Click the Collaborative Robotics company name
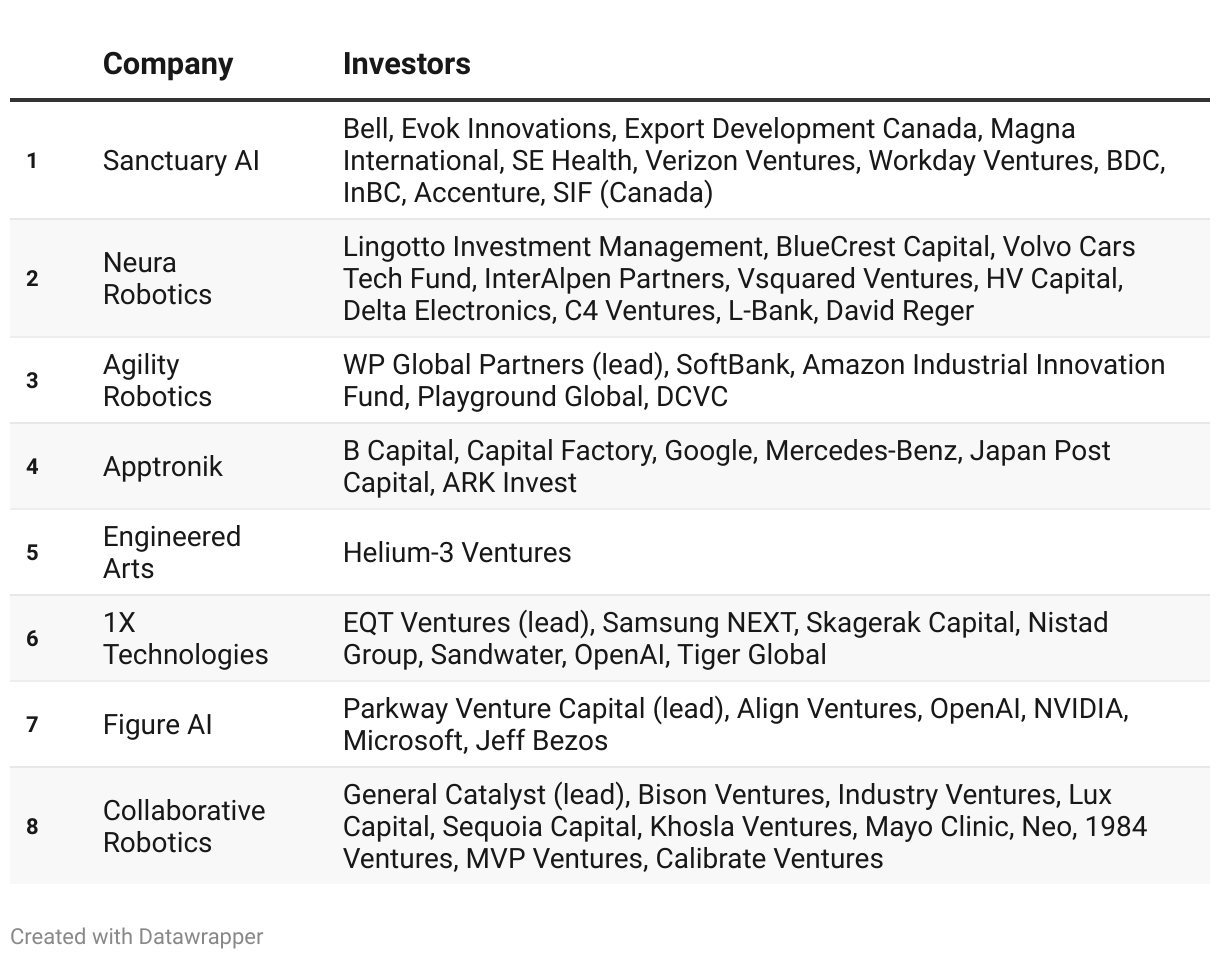The width and height of the screenshot is (1220, 960). [184, 826]
